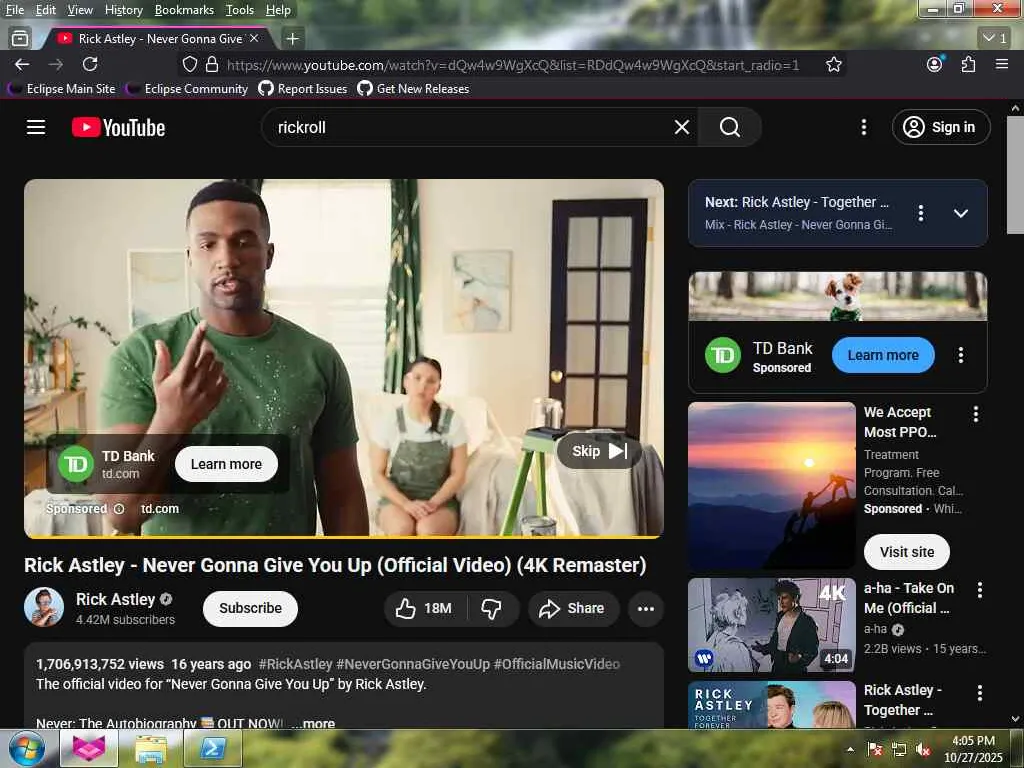Open a-ha Take On Me thumbnail

771,625
